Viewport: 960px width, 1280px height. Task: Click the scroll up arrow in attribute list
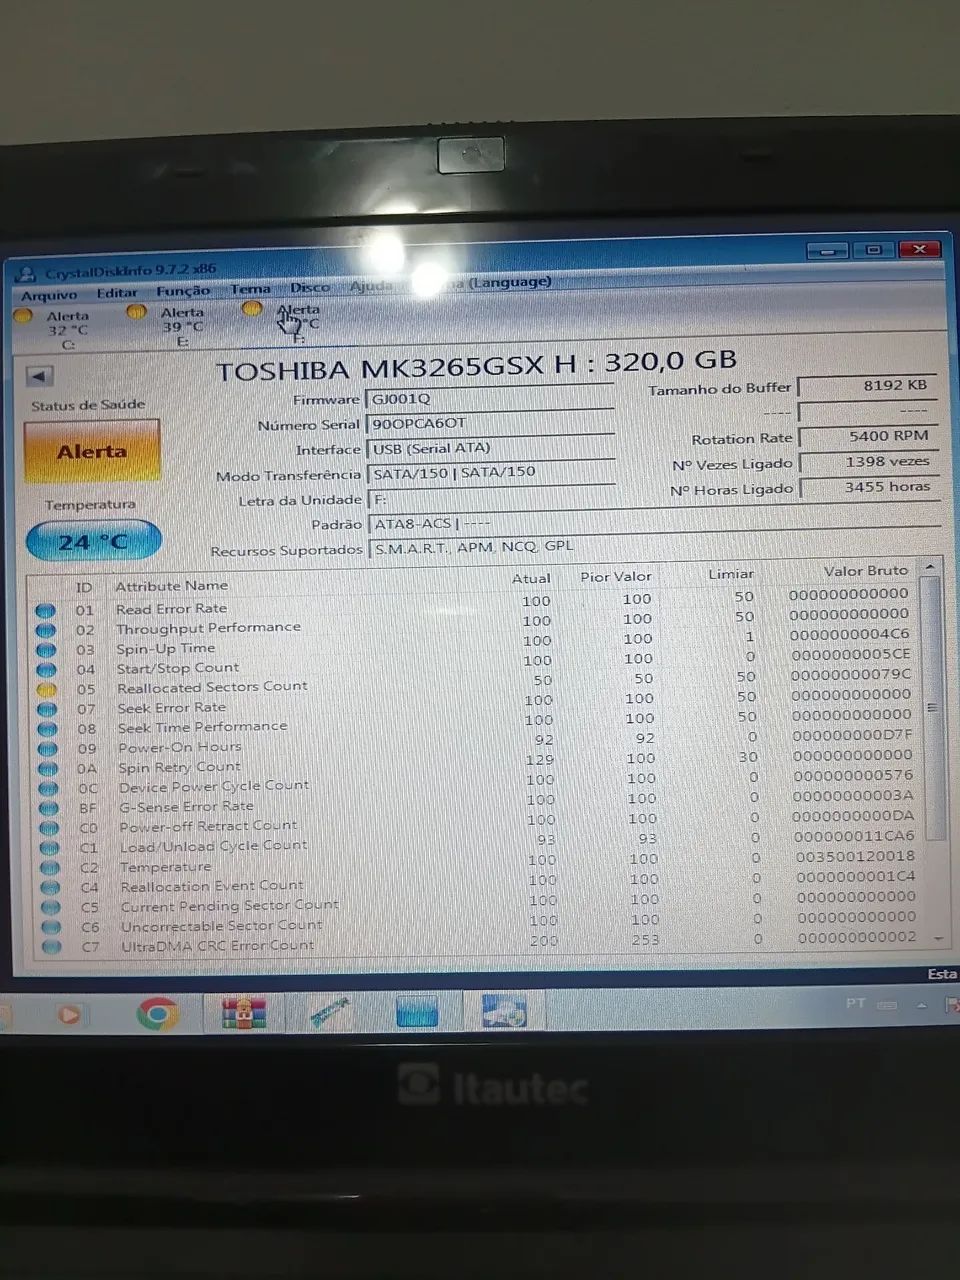931,567
